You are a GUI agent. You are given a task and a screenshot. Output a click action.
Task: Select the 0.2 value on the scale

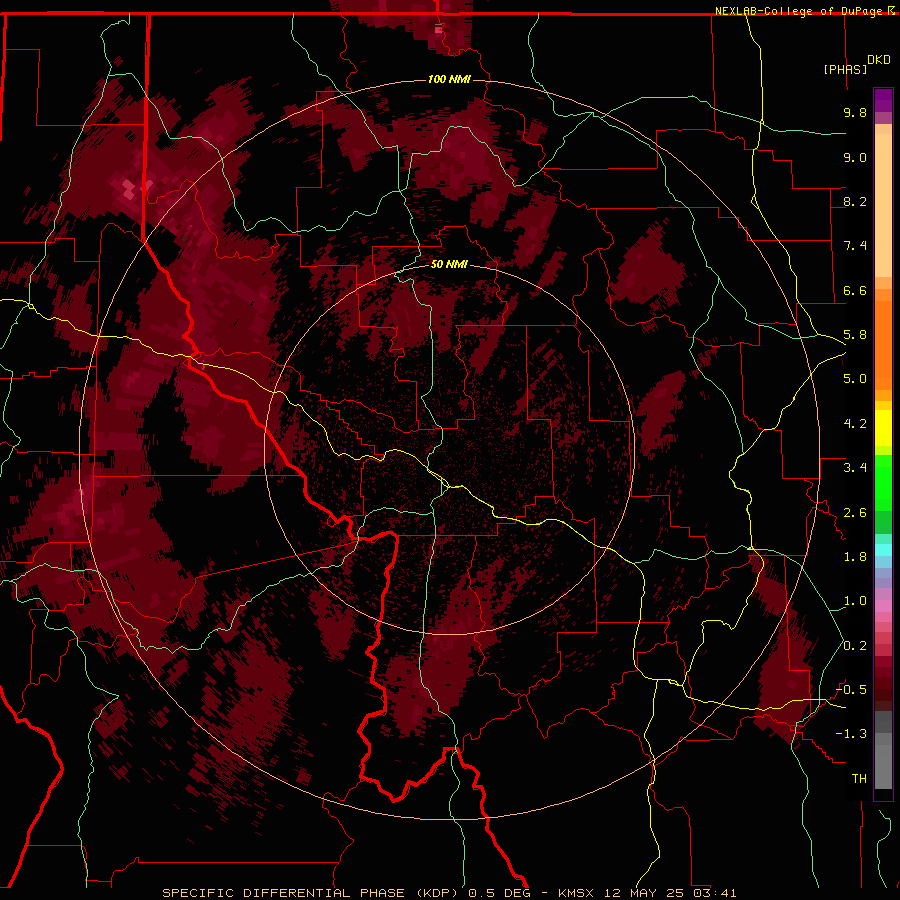(x=855, y=646)
